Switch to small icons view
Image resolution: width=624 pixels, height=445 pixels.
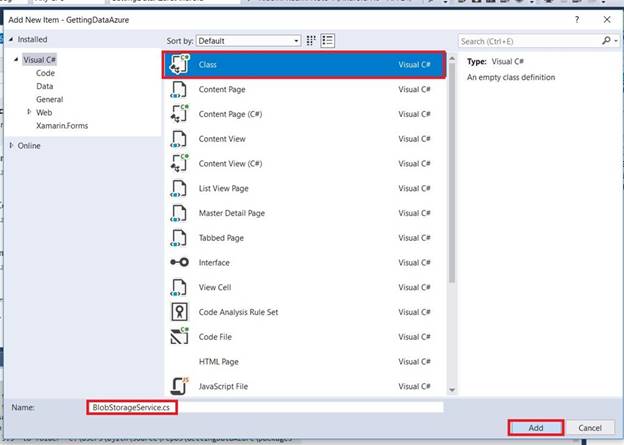(311, 41)
